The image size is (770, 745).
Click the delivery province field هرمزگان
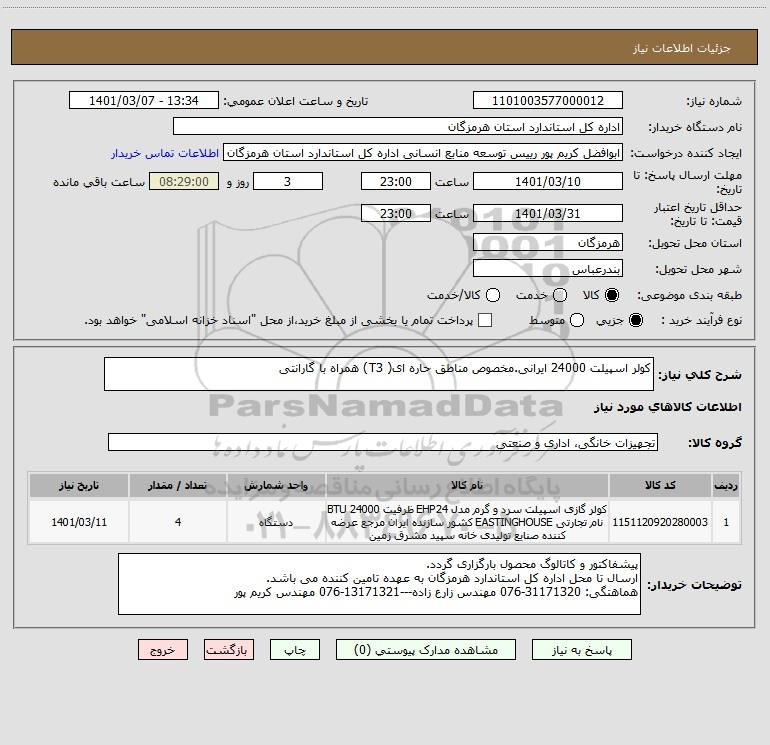(548, 243)
